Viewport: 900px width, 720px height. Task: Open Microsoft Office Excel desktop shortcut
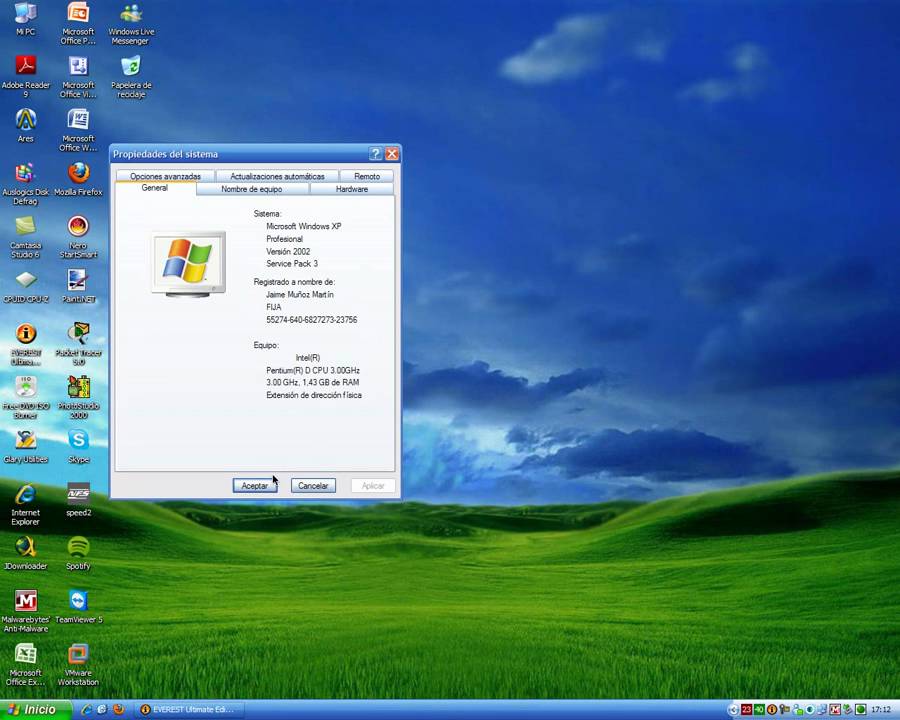pyautogui.click(x=25, y=664)
